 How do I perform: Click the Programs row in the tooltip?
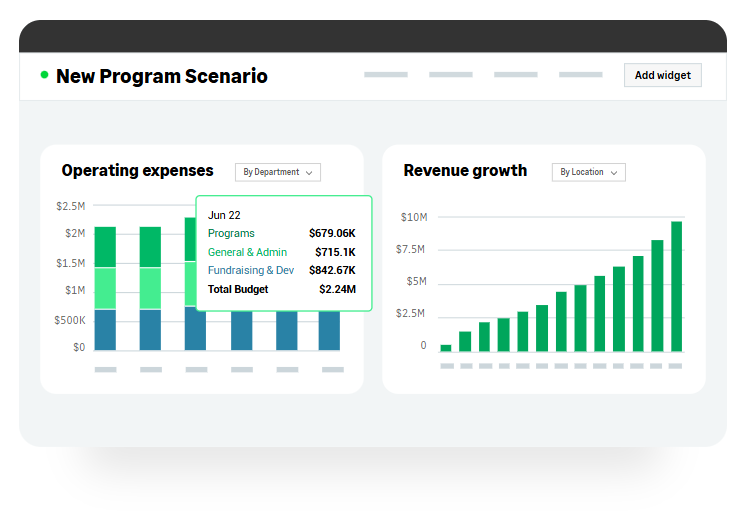[x=282, y=234]
